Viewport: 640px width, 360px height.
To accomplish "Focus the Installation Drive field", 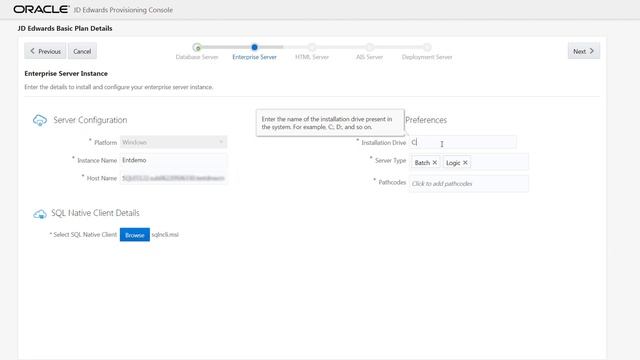I will pyautogui.click(x=462, y=142).
